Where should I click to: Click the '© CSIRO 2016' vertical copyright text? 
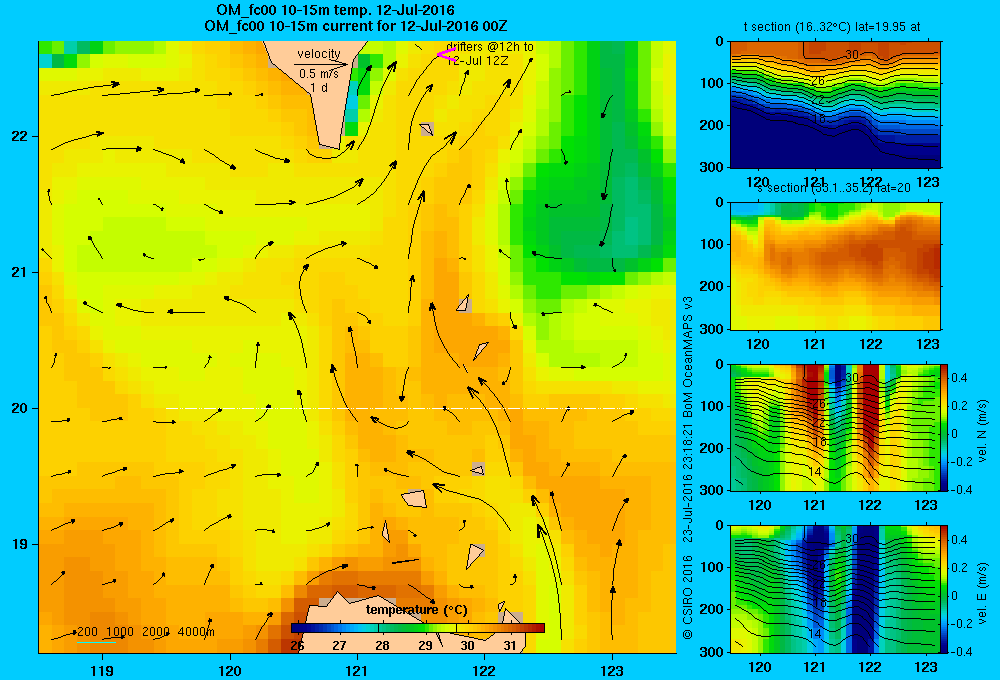point(688,597)
